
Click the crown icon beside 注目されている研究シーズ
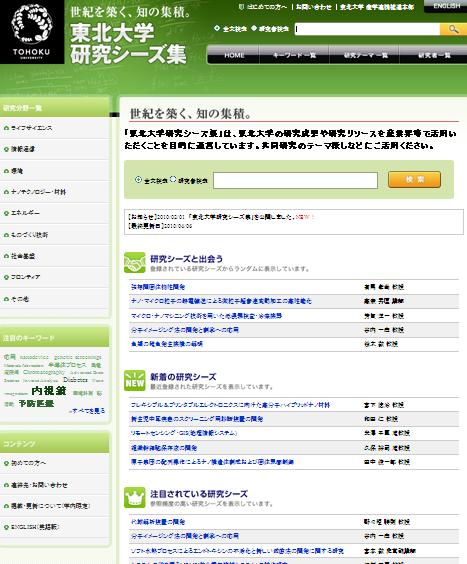tap(135, 497)
